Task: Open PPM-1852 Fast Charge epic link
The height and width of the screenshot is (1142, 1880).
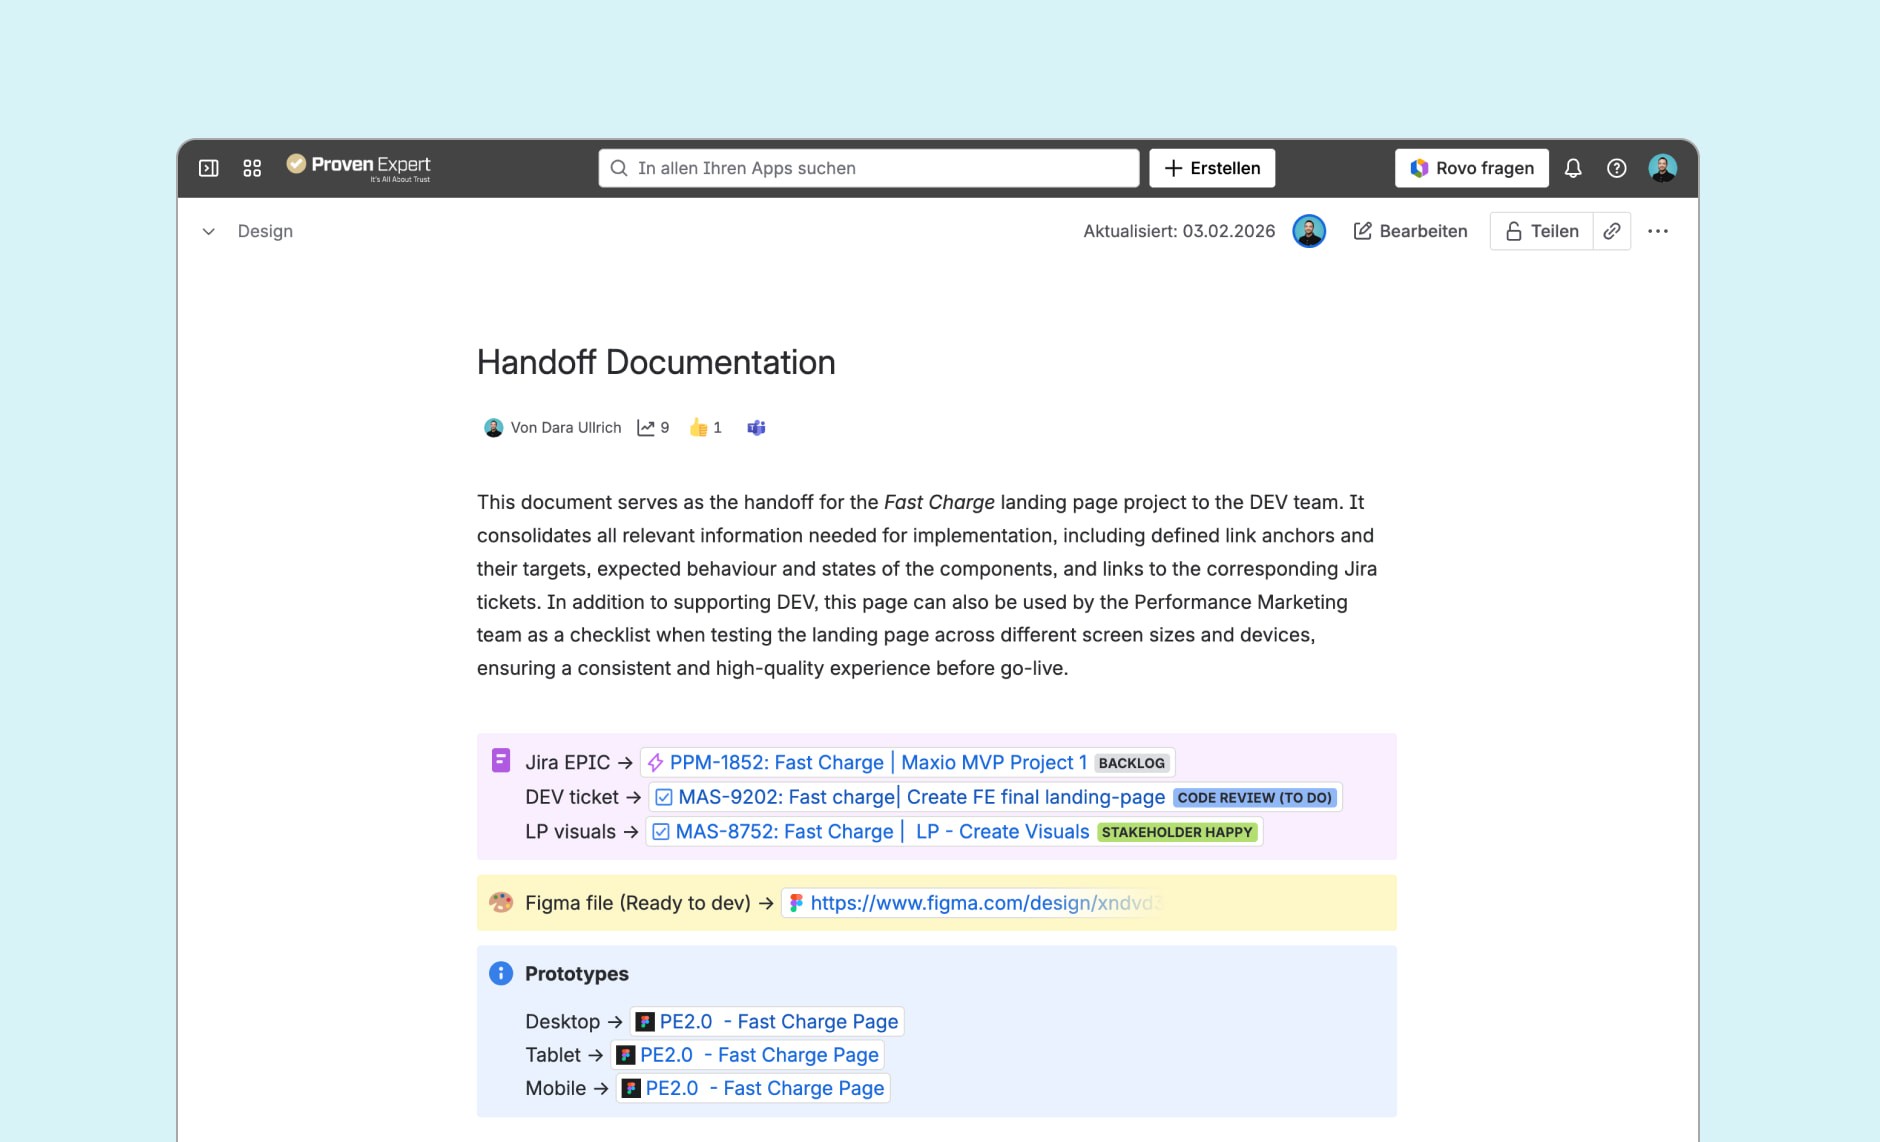Action: (878, 763)
